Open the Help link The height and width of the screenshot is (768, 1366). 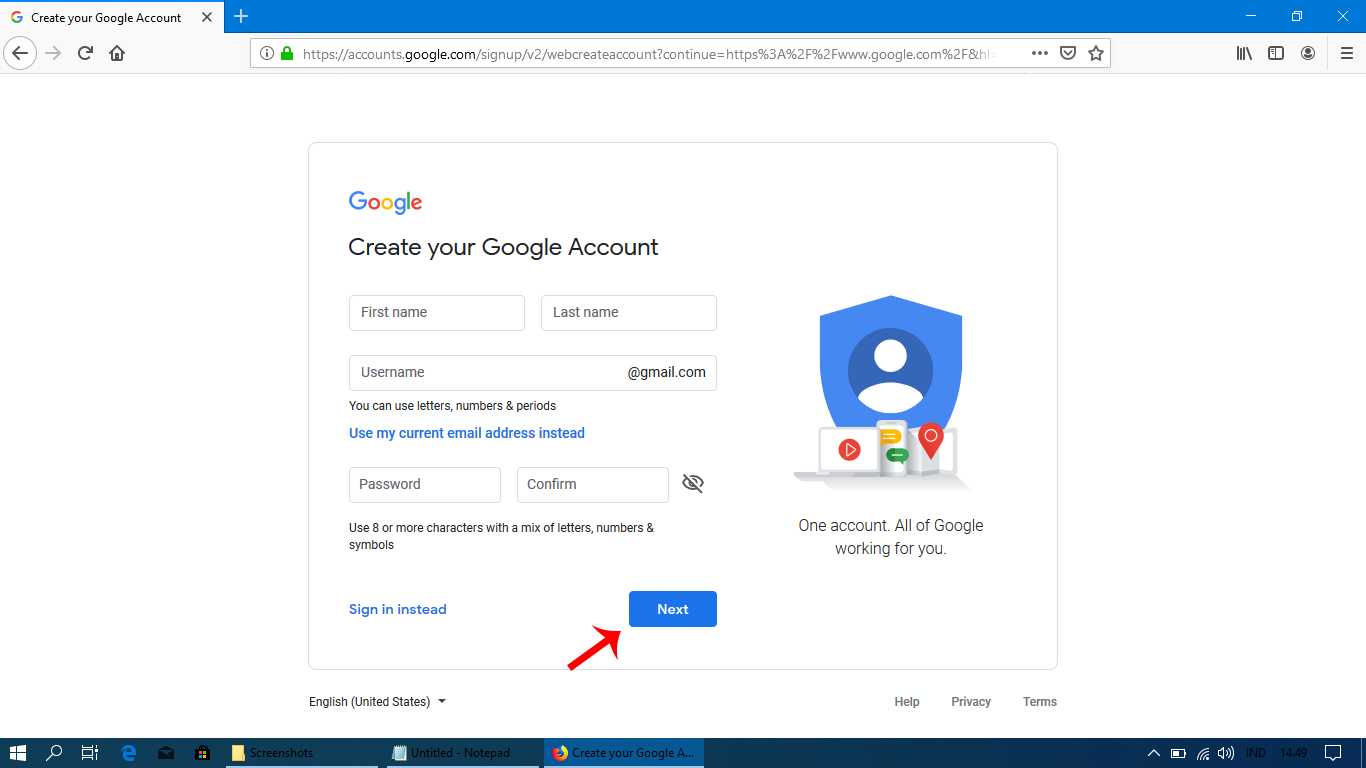click(x=907, y=702)
